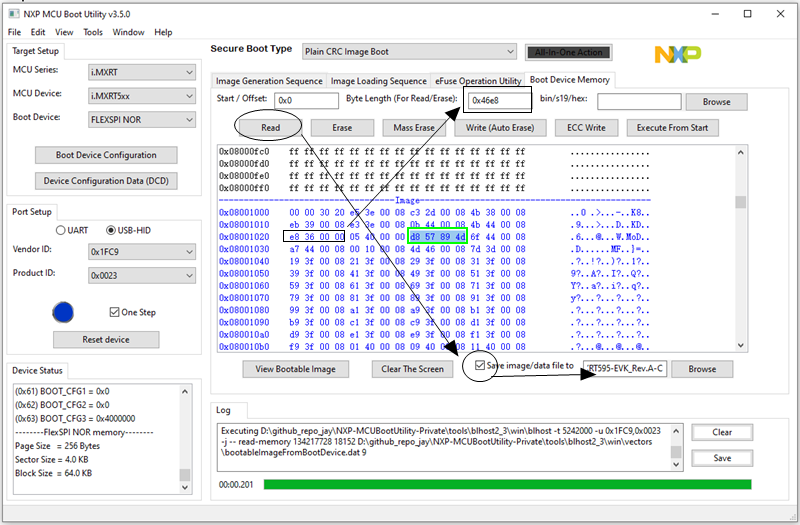800x525 pixels.
Task: Click the save file path field
Action: [626, 368]
